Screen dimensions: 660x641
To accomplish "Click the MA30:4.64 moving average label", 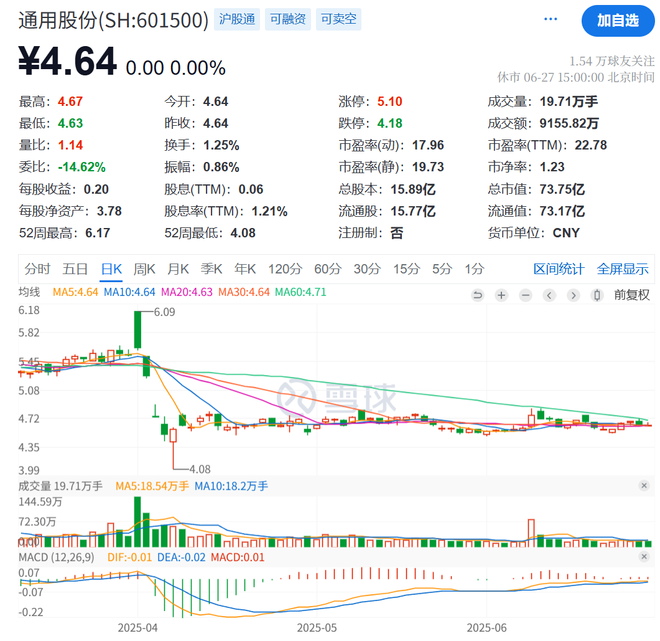I will pos(244,292).
